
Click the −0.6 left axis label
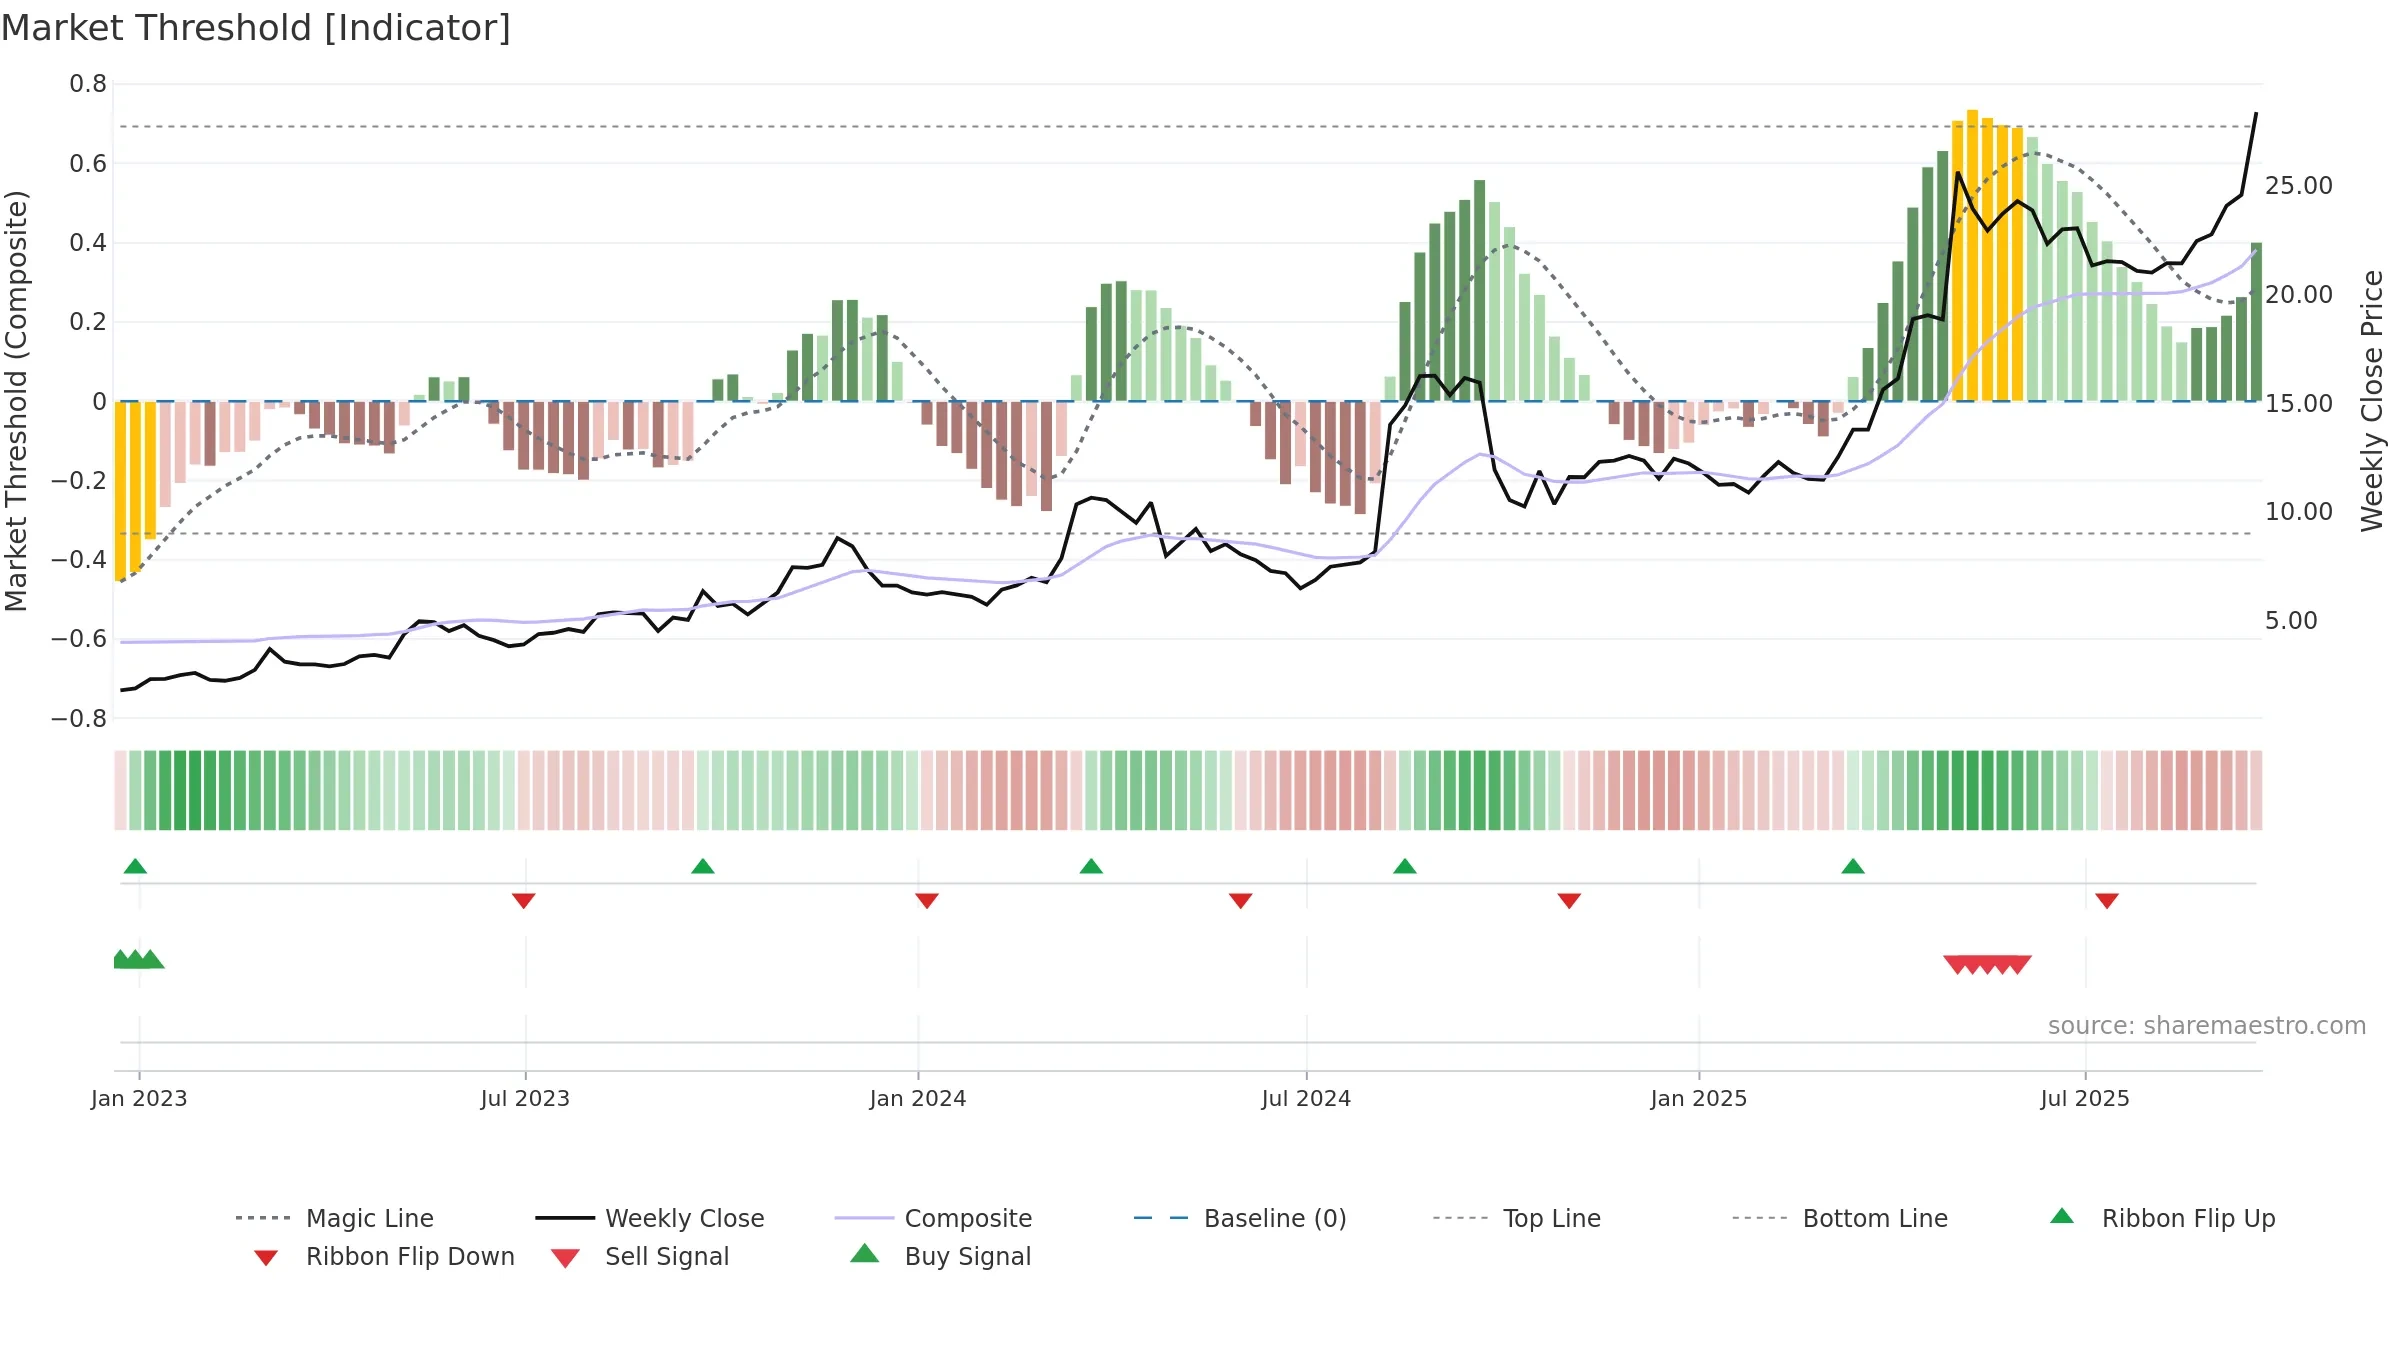(x=79, y=639)
